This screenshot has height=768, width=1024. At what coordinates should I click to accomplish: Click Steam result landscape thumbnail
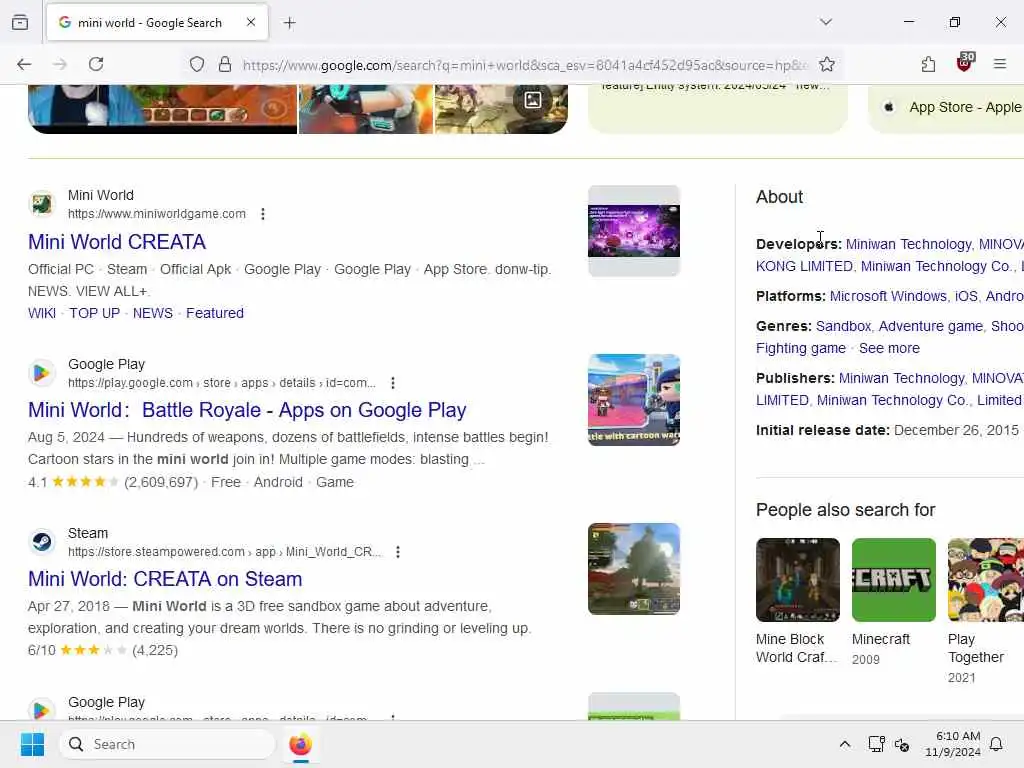pyautogui.click(x=633, y=569)
